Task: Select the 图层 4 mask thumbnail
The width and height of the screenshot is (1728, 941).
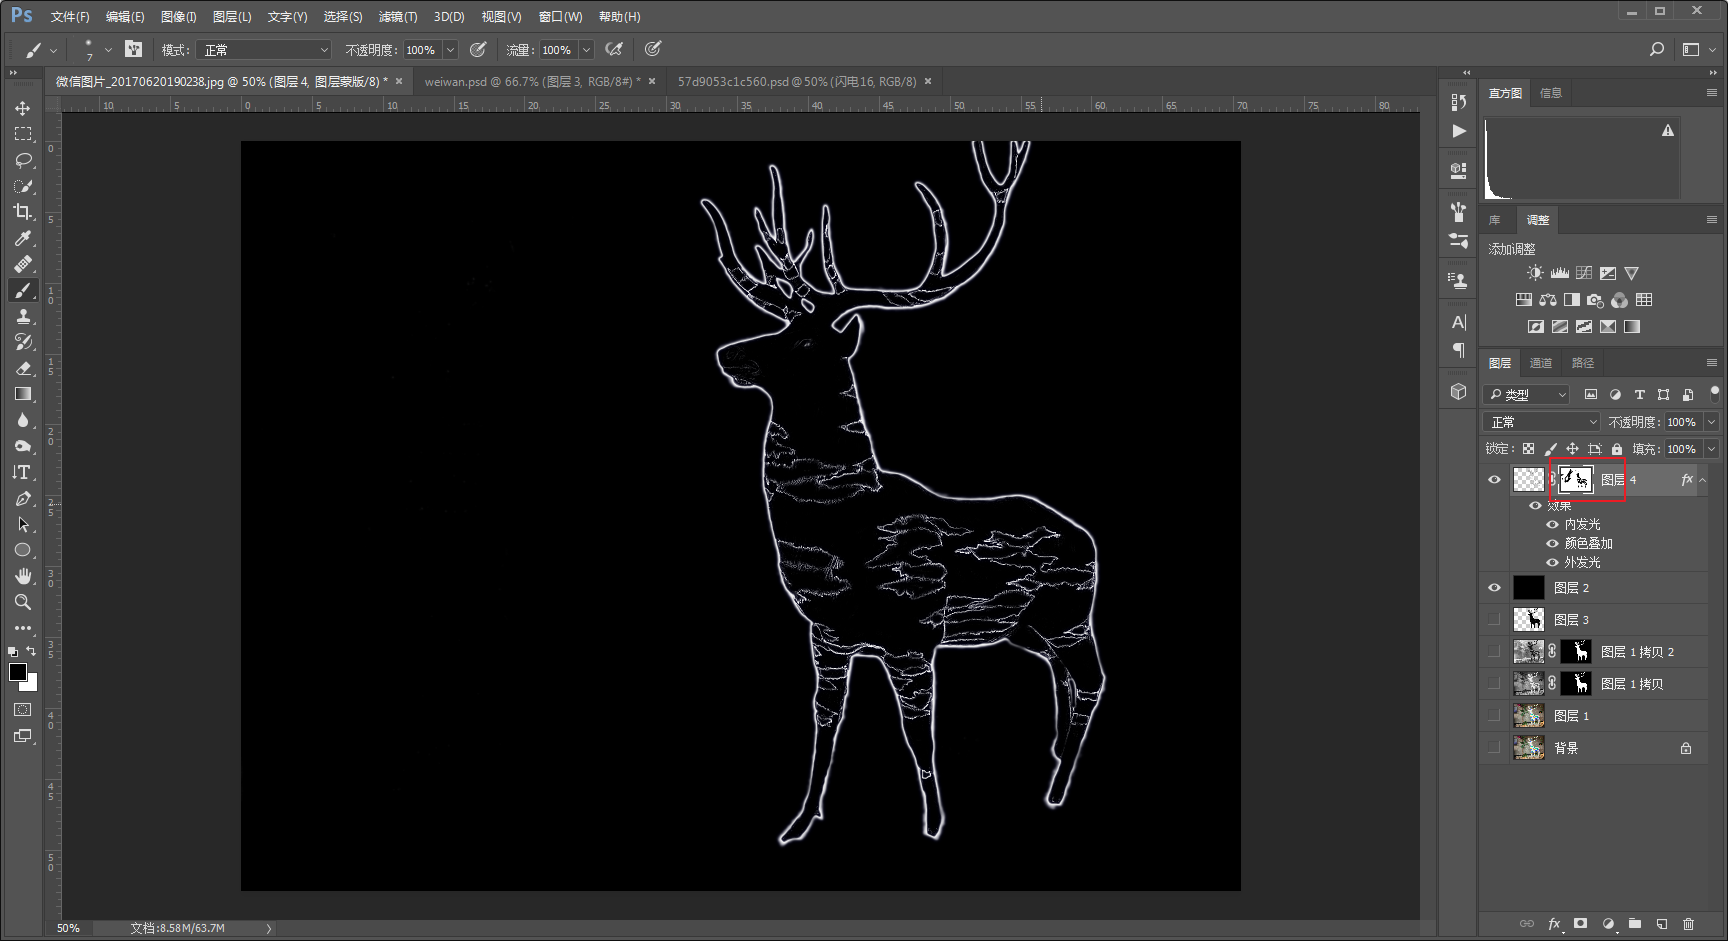Action: tap(1576, 480)
